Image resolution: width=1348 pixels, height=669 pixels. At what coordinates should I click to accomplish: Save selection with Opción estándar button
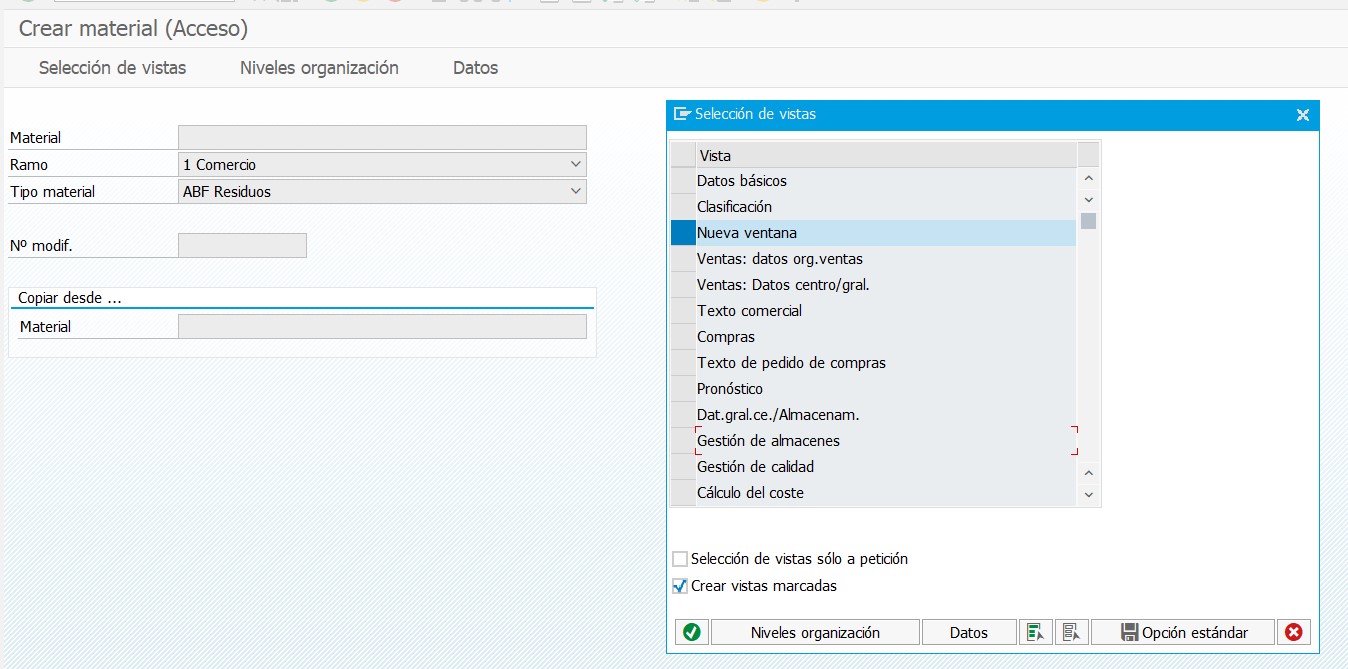tap(1183, 632)
